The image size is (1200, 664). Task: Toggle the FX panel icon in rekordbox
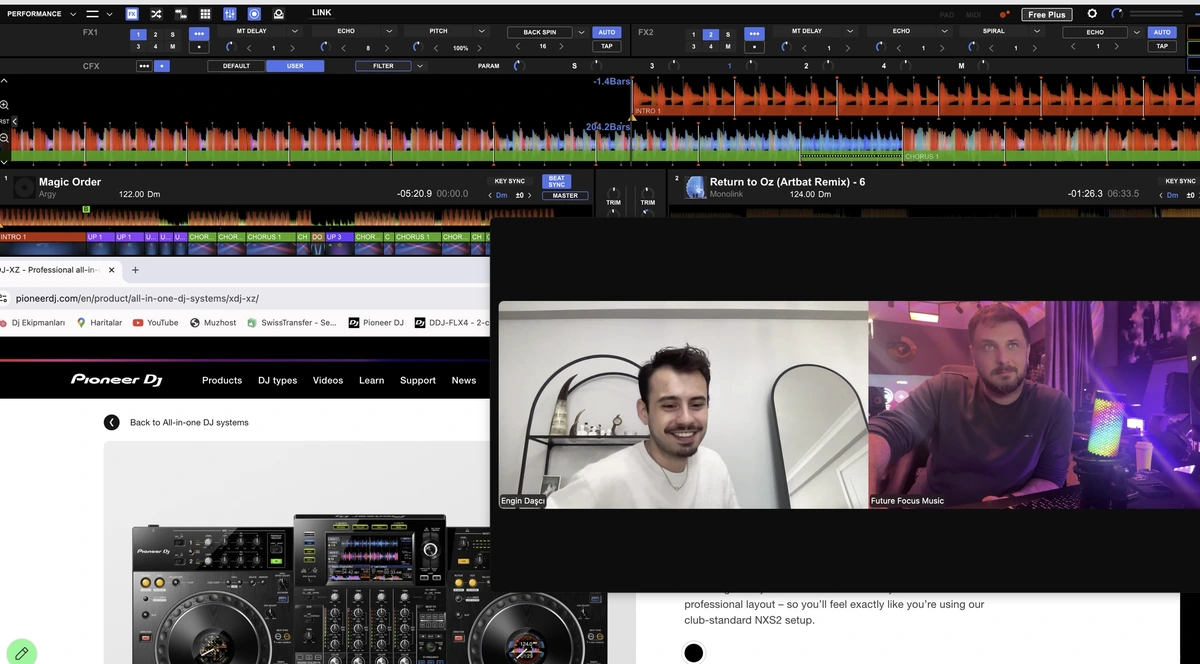(132, 14)
